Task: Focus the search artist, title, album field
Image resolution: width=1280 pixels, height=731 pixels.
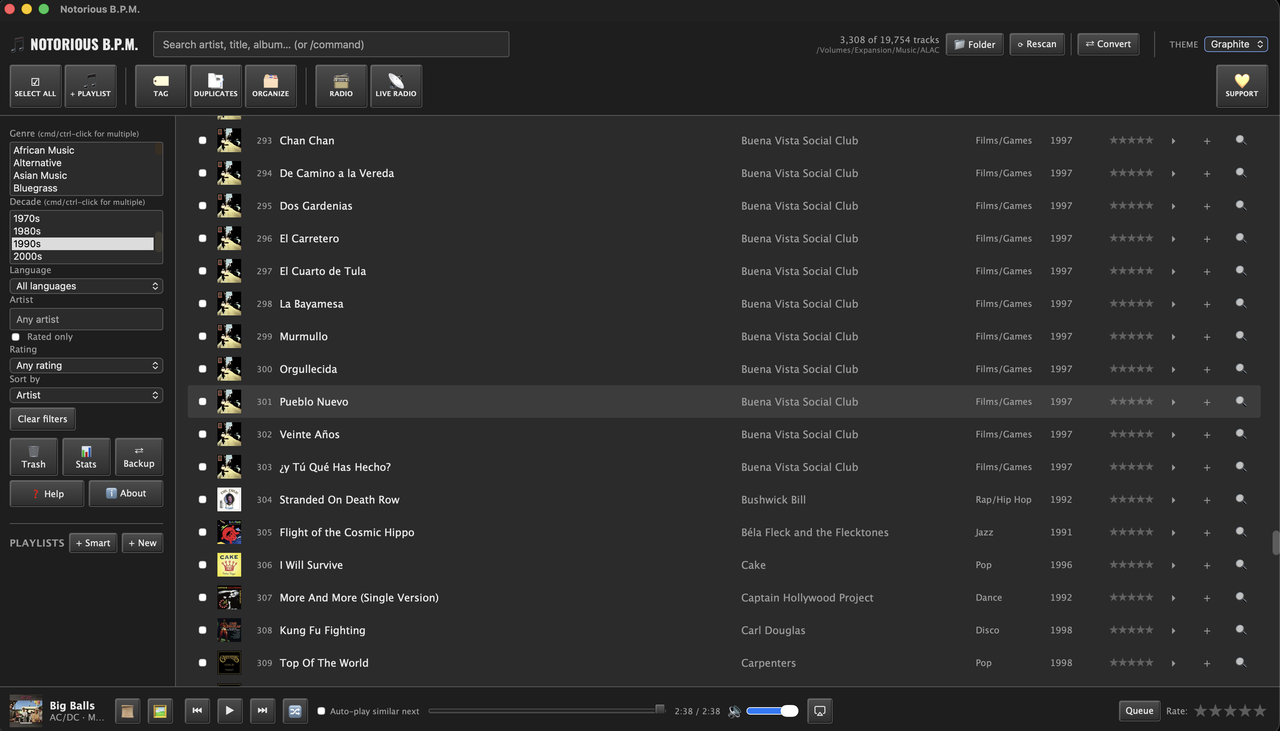Action: click(331, 44)
